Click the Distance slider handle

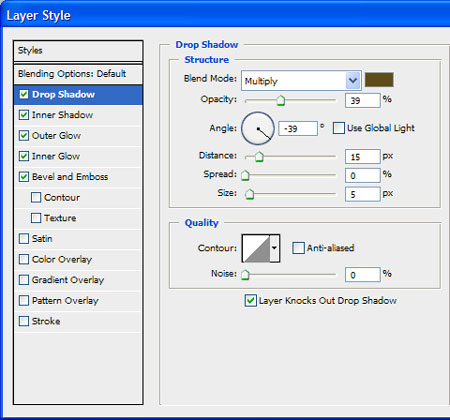tap(259, 156)
